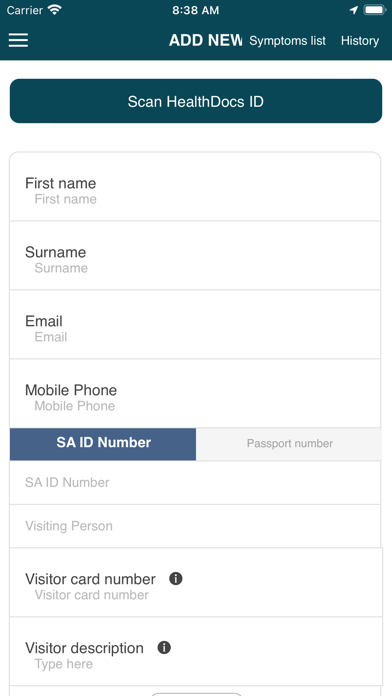Select the SA ID Number tab
This screenshot has height=696, width=392.
(103, 444)
